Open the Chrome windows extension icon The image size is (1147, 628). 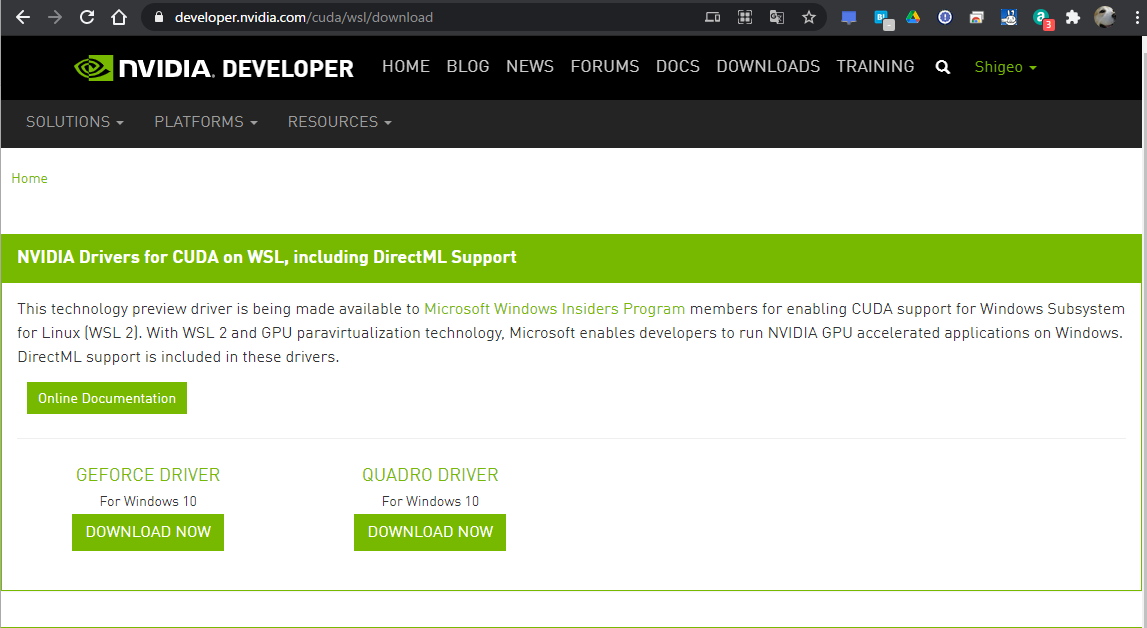click(x=977, y=18)
